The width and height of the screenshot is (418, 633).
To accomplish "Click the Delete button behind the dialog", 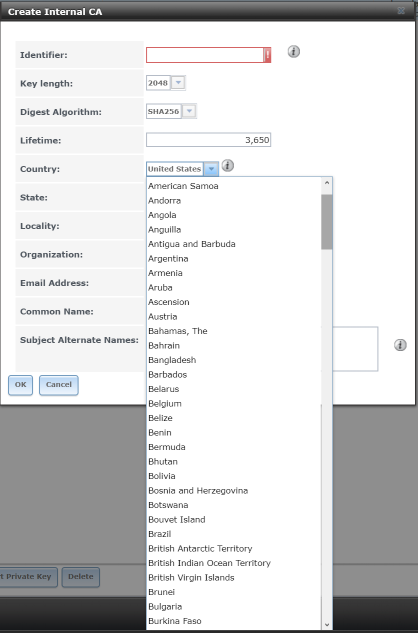I will click(80, 577).
